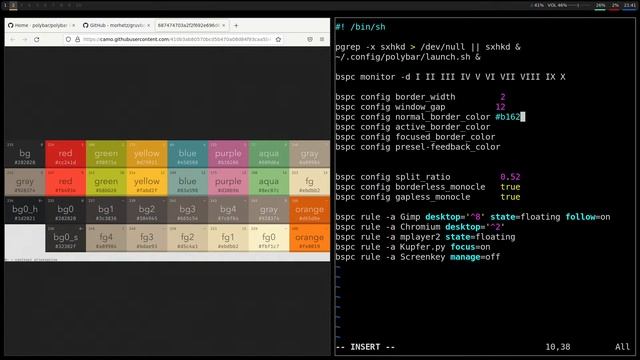Open a new browser tab with plus
The height and width of the screenshot is (360, 640).
[236, 25]
